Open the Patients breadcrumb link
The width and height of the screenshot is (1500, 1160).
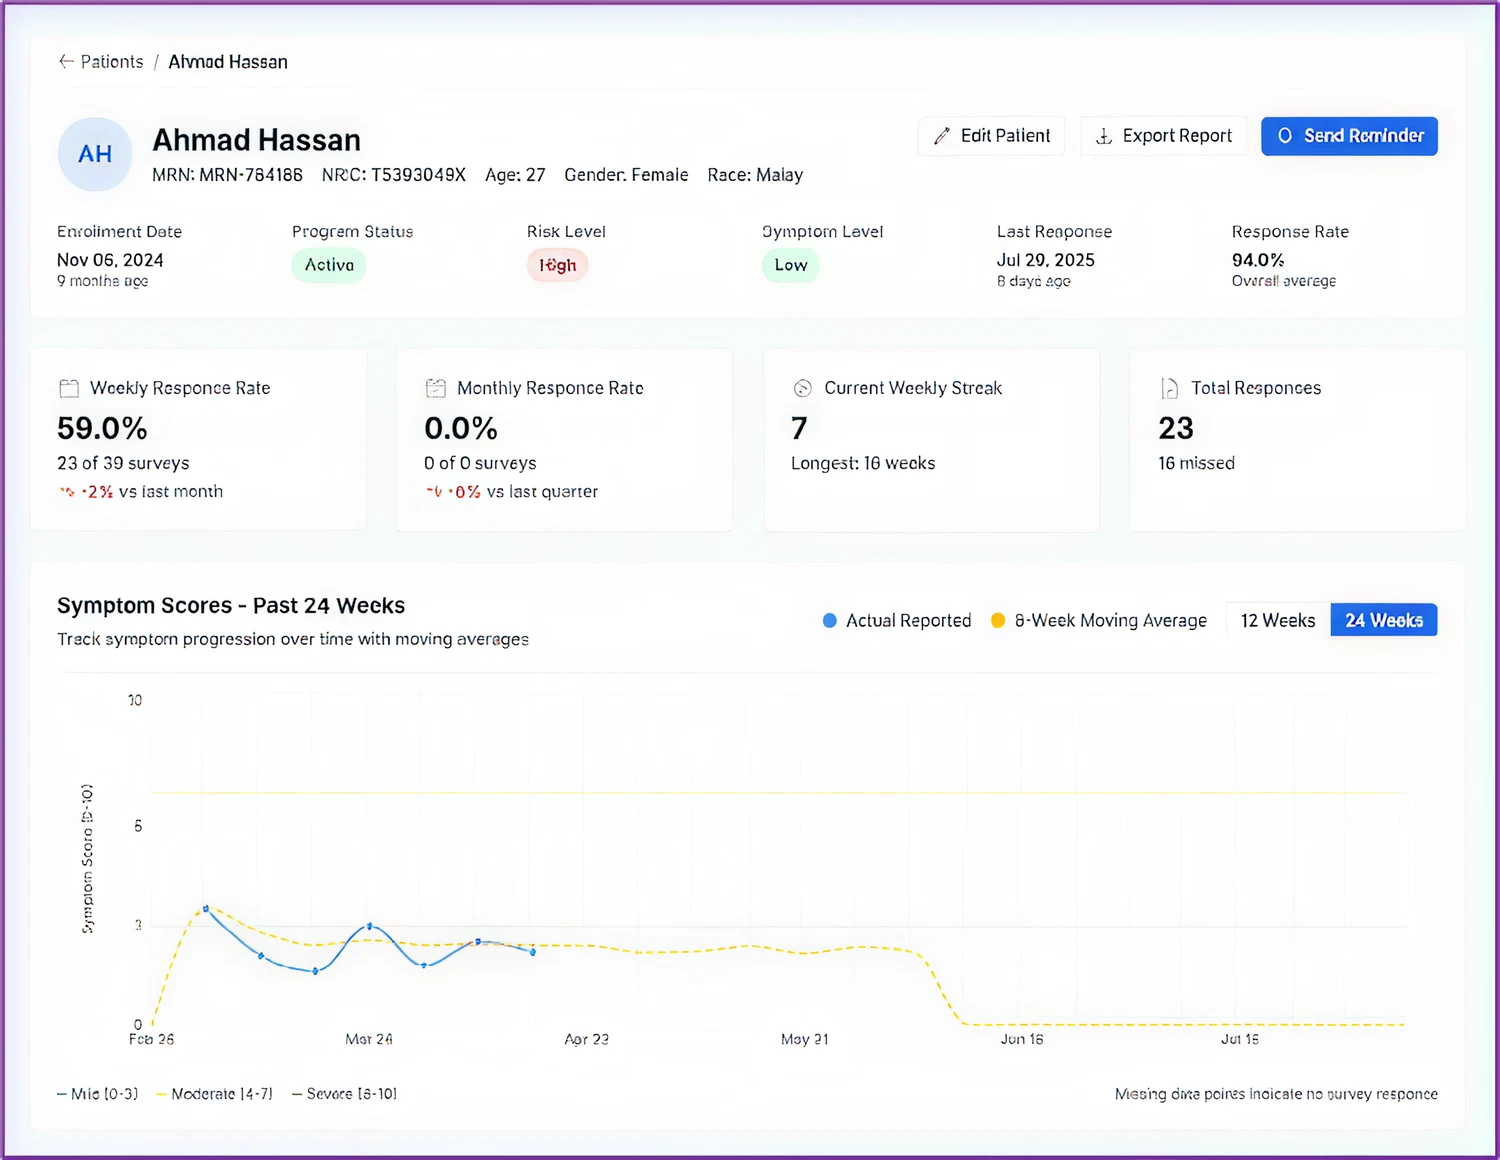coord(112,62)
